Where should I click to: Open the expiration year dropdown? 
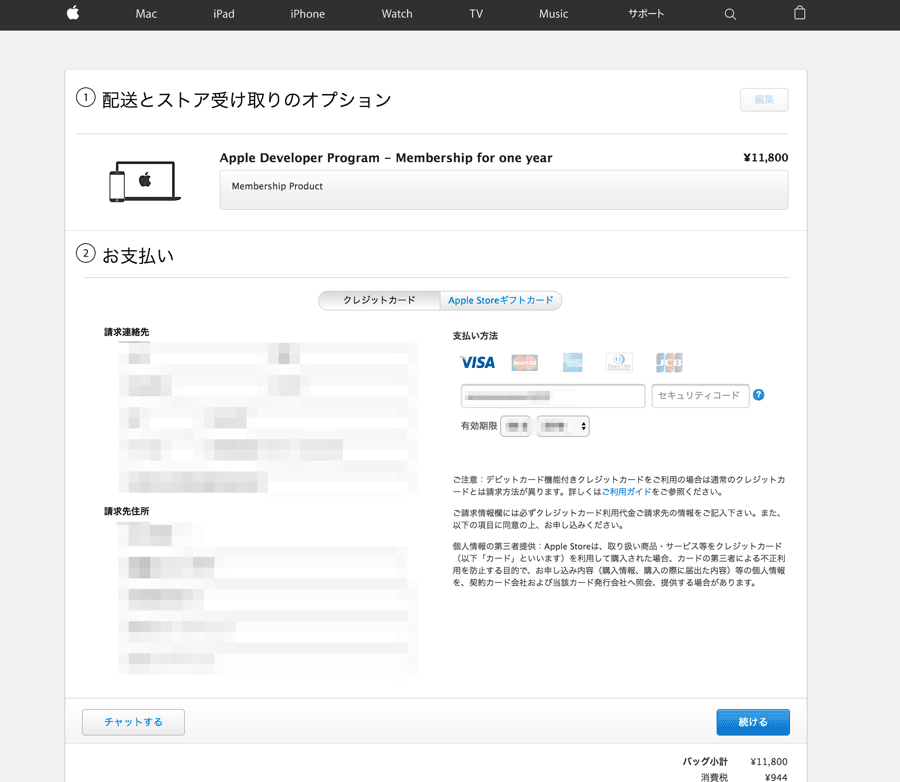pos(563,426)
